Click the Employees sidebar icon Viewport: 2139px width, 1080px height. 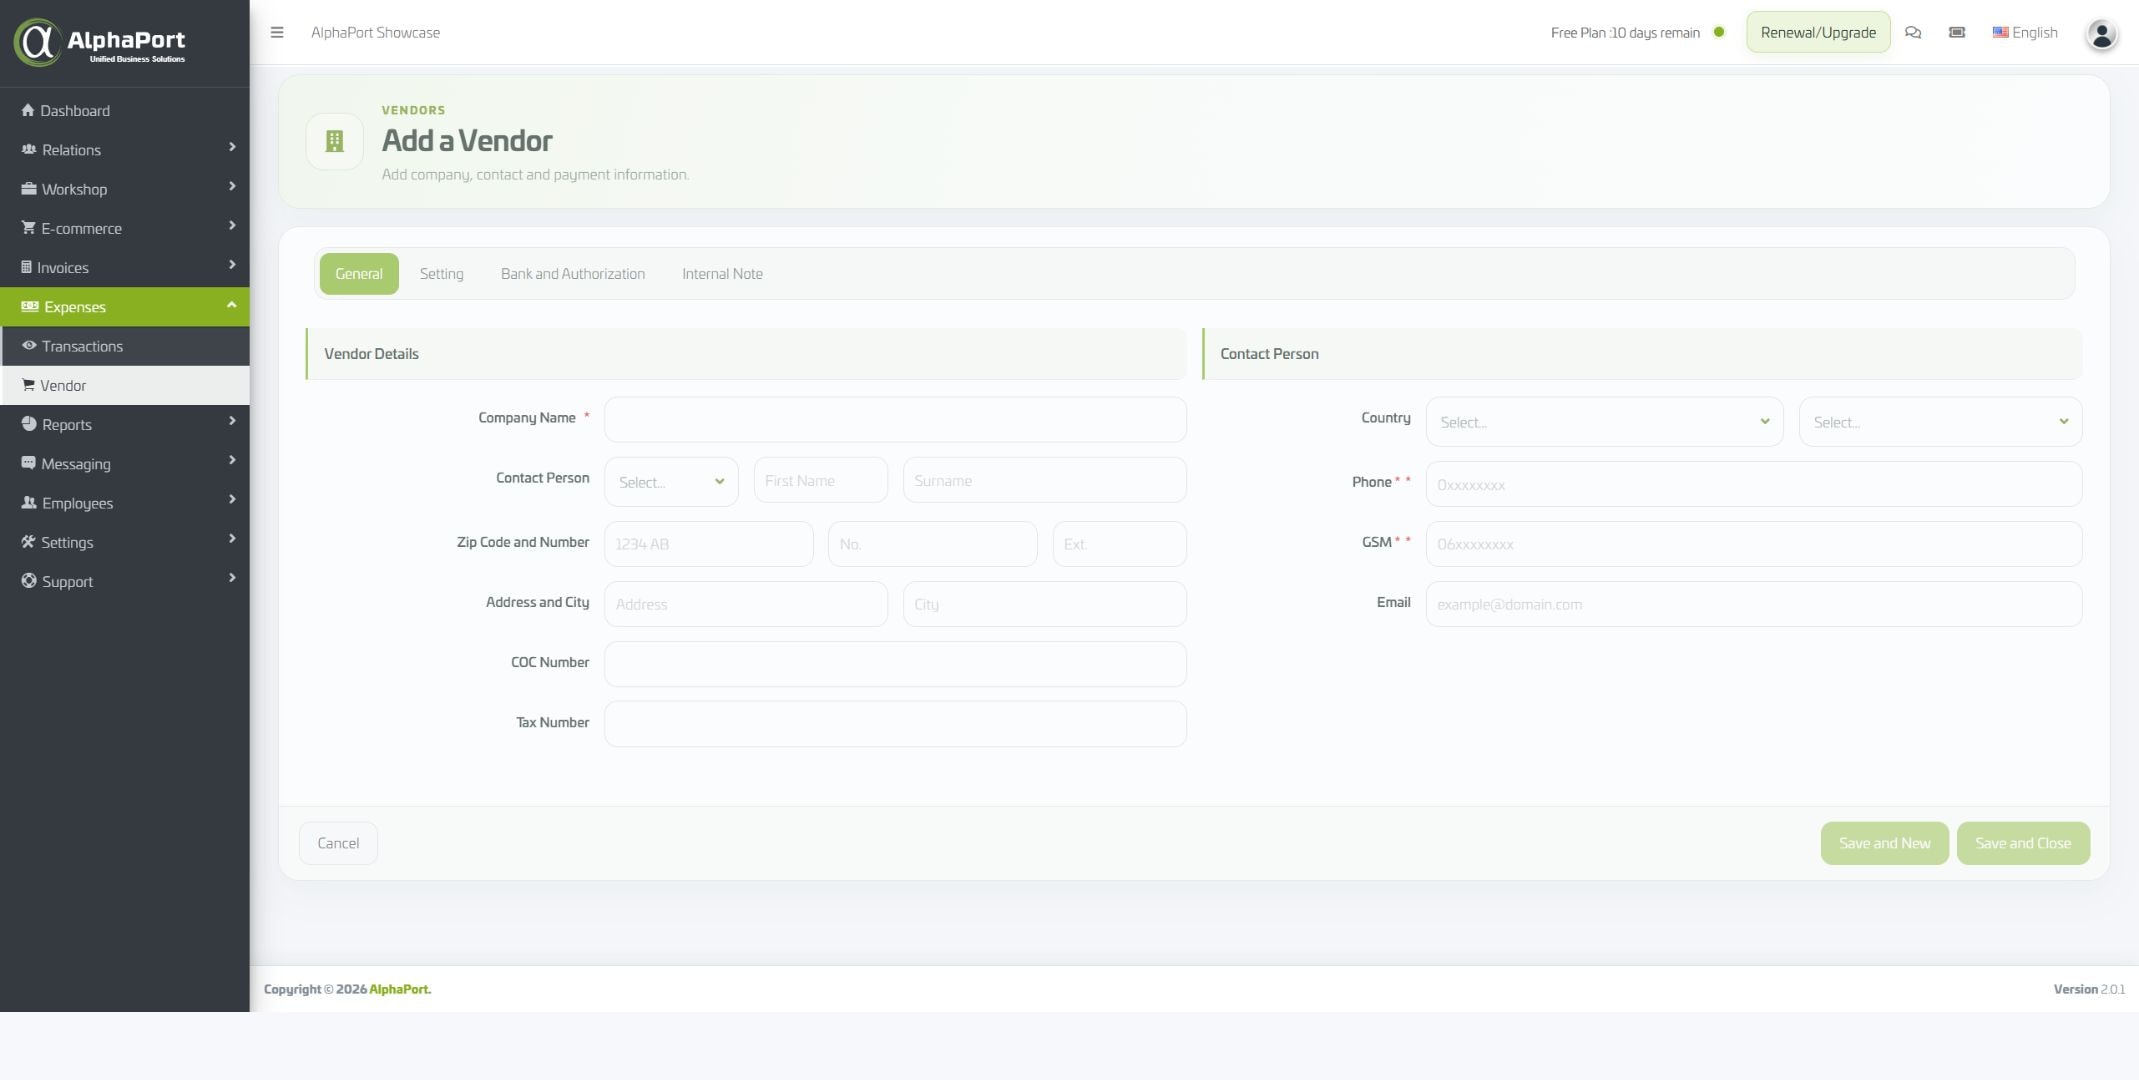(x=29, y=503)
